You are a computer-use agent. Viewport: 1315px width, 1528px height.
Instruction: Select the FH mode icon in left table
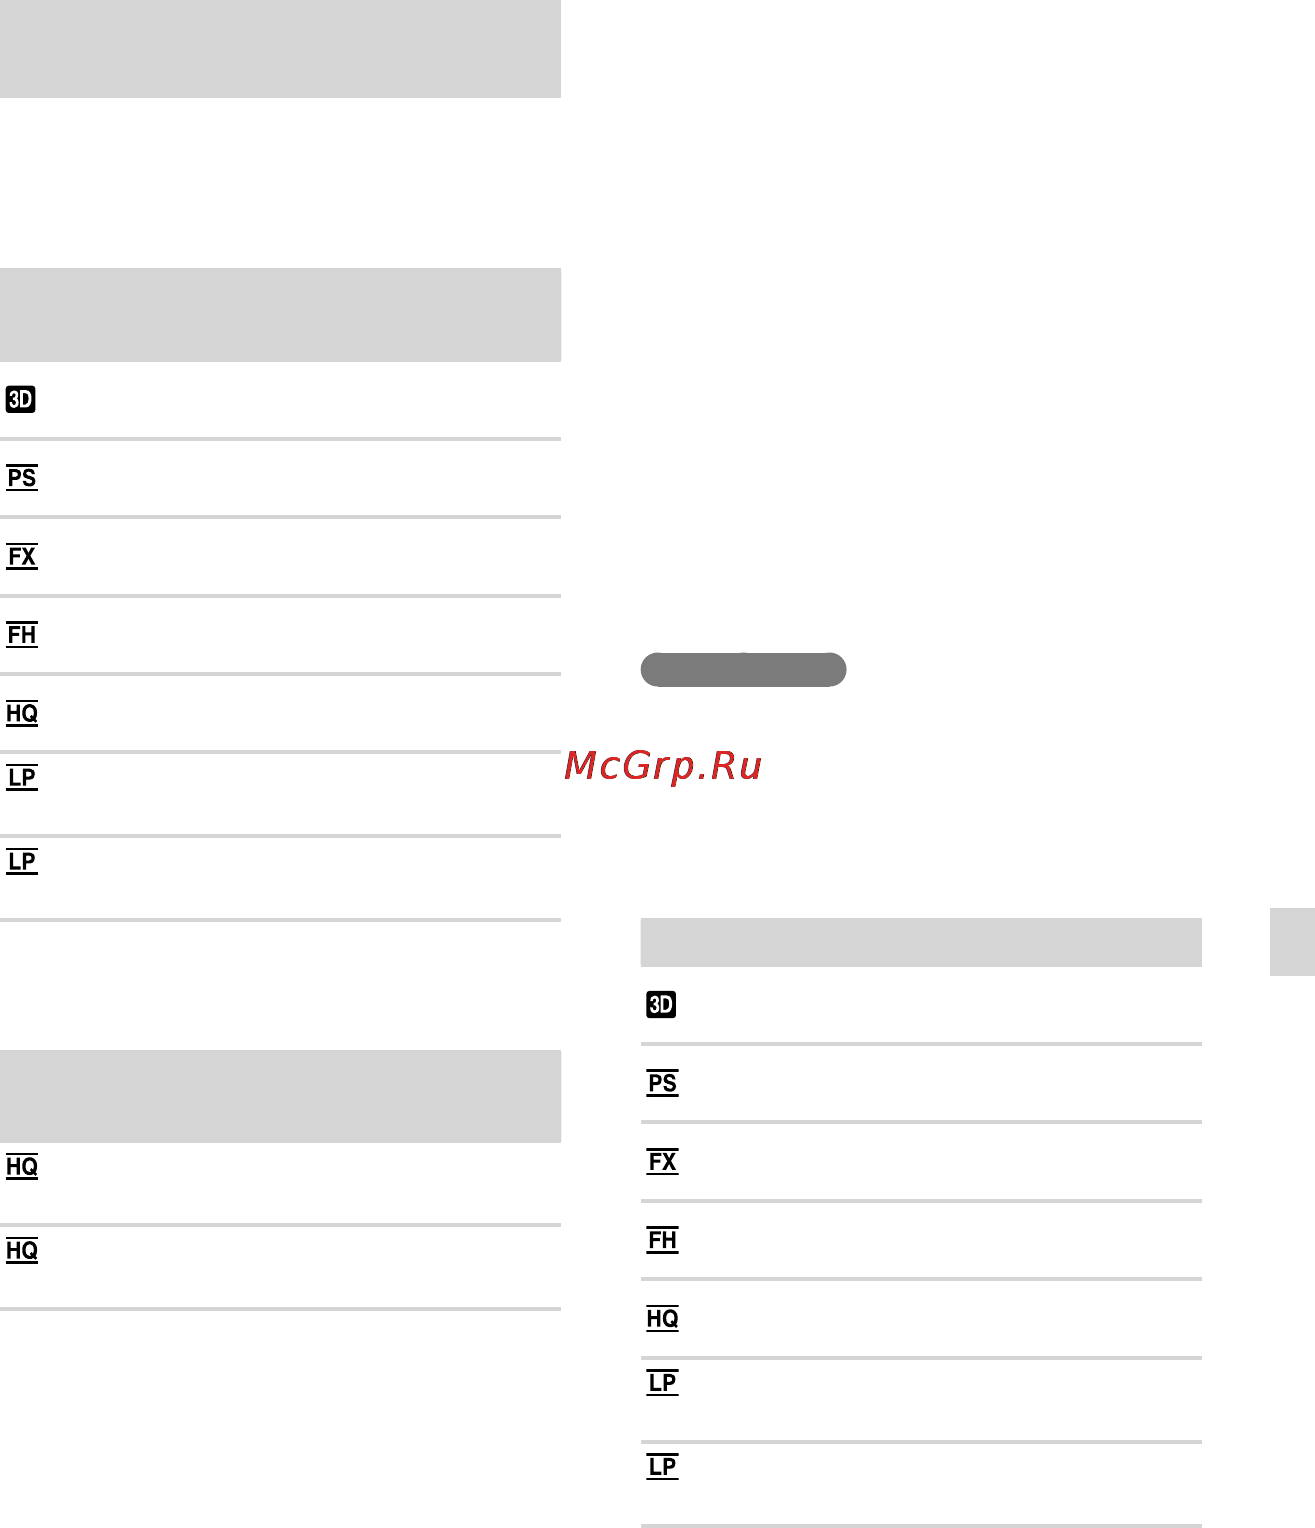pyautogui.click(x=22, y=635)
